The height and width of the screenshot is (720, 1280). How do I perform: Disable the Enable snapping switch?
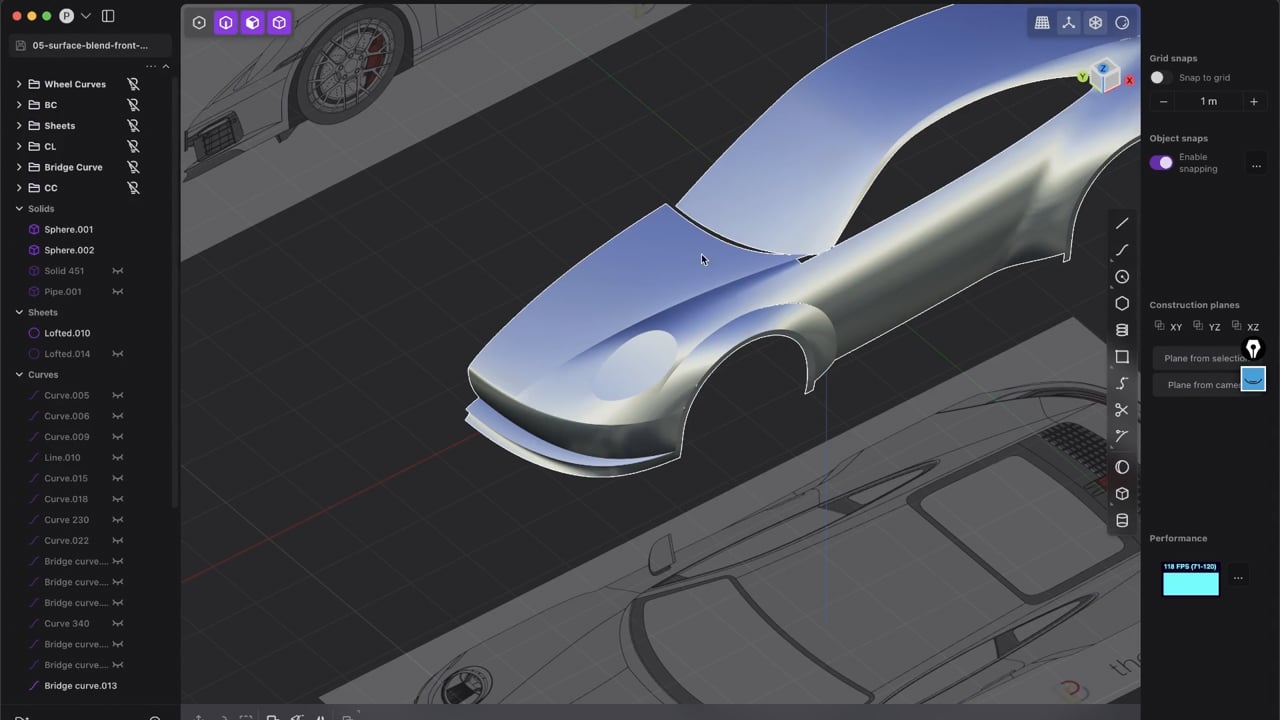[x=1161, y=162]
